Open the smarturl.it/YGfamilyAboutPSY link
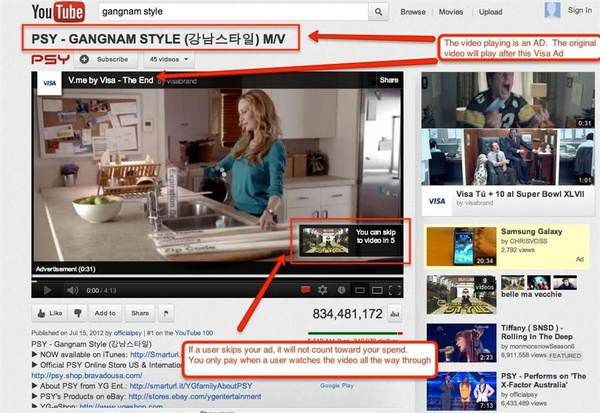Screen dimensions: 600x413 191,386
